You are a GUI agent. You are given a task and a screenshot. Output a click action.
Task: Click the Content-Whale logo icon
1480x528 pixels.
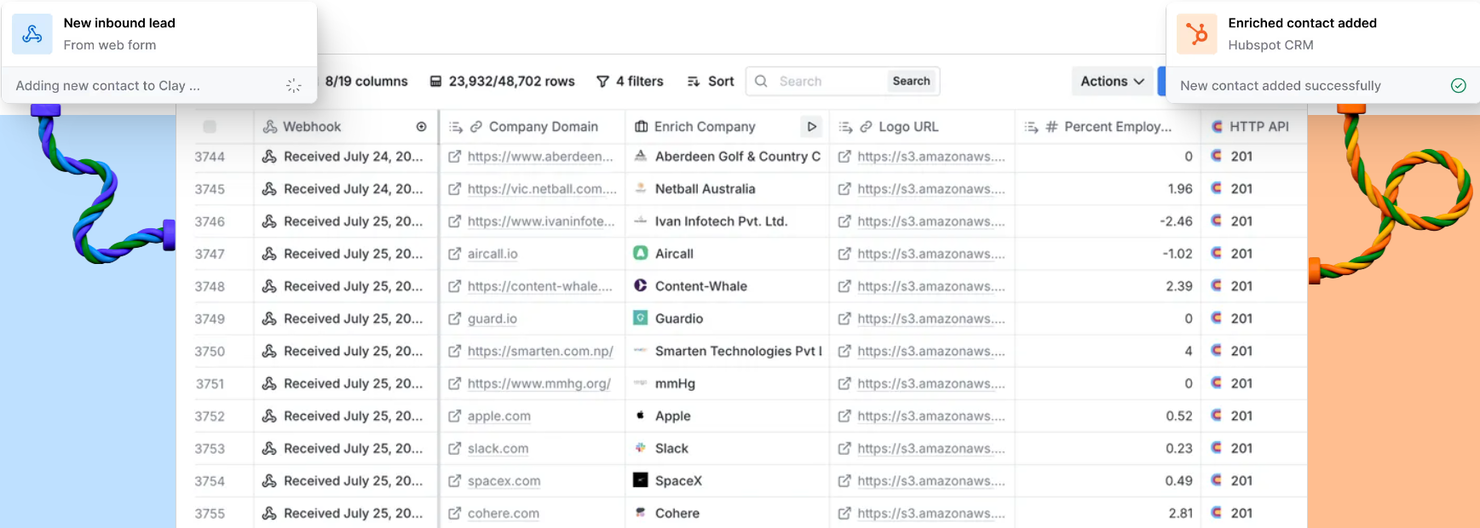[641, 286]
